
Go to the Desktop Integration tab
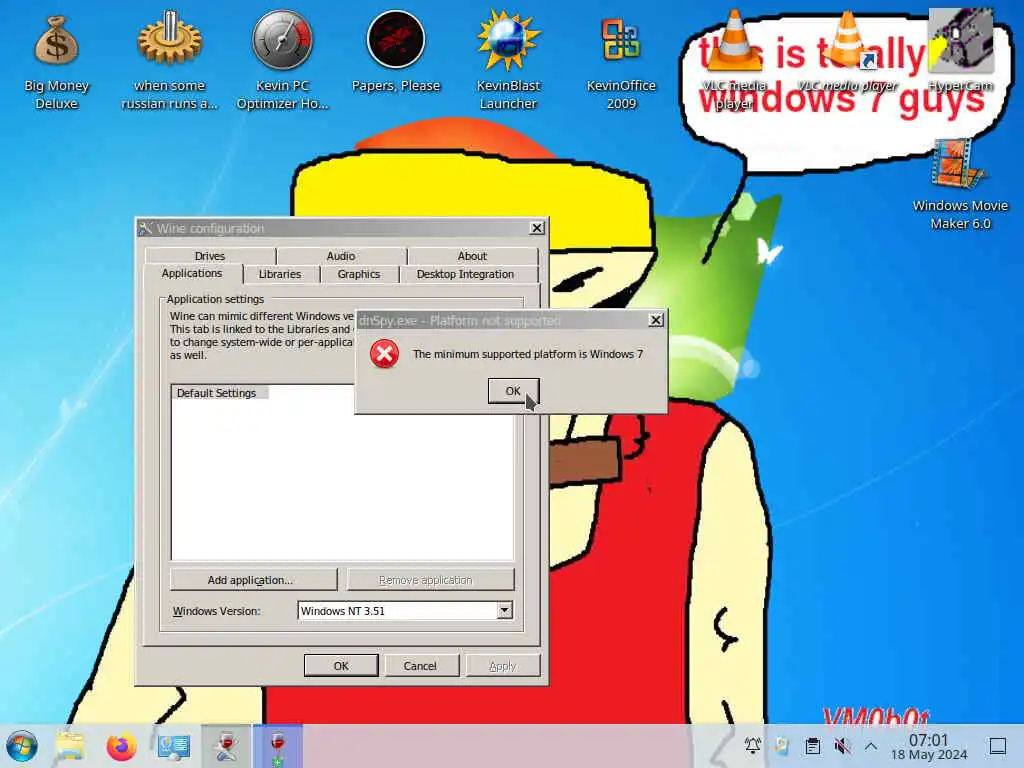[466, 274]
